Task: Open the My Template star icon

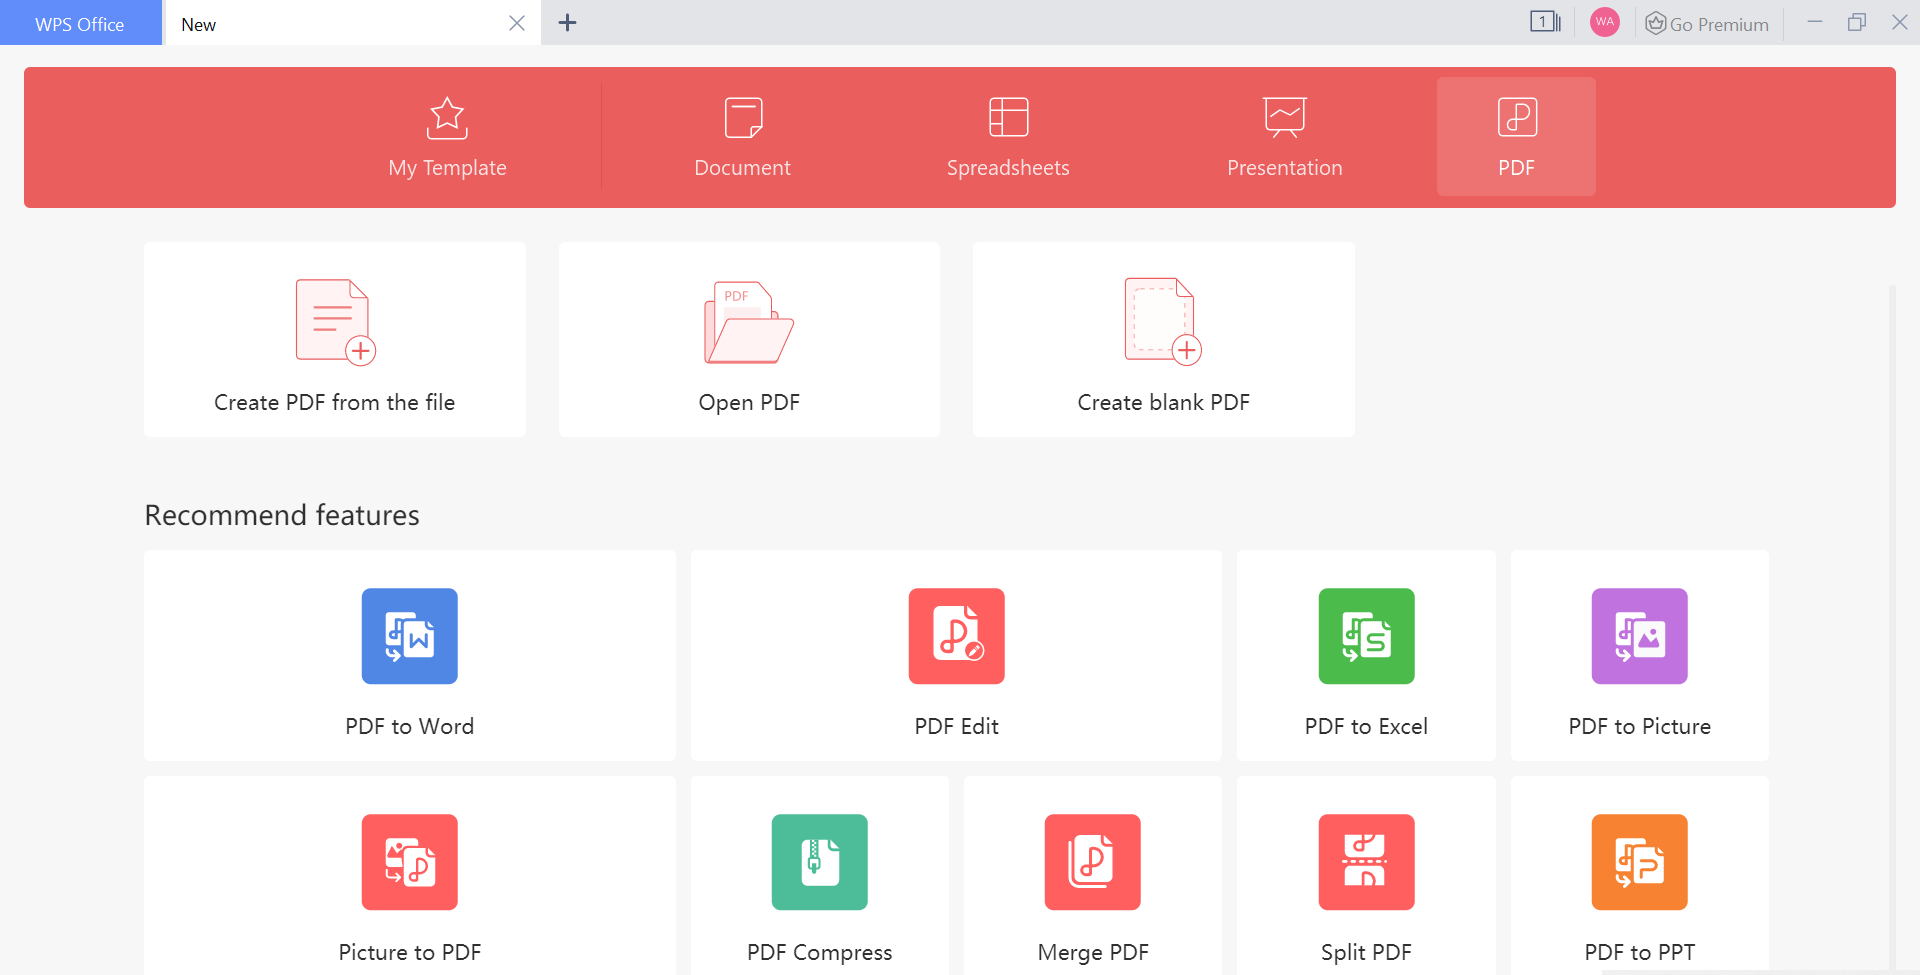Action: pyautogui.click(x=447, y=118)
